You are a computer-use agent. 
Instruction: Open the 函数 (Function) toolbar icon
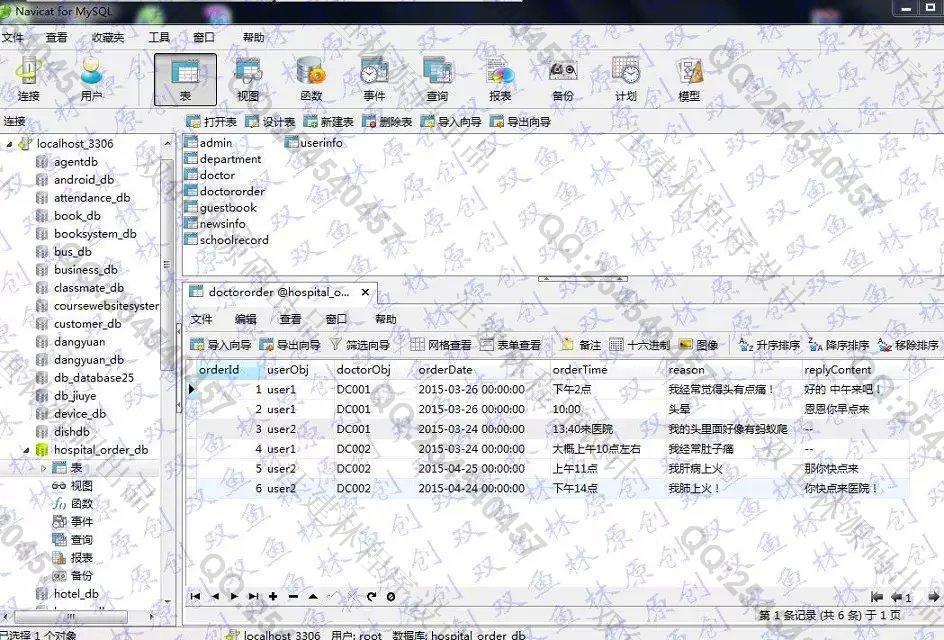311,78
